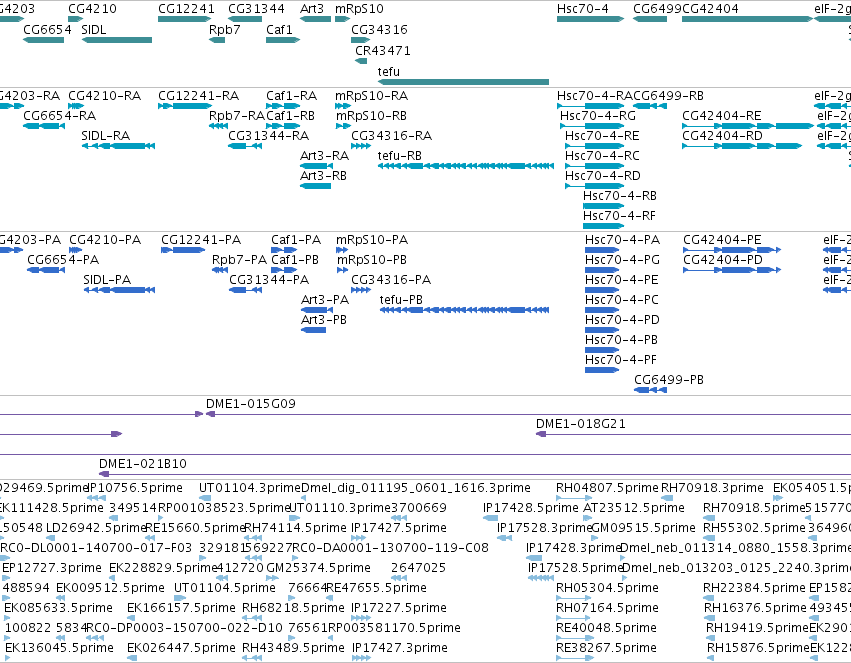
Task: Select the 3700669 EST label
Action: (x=419, y=507)
